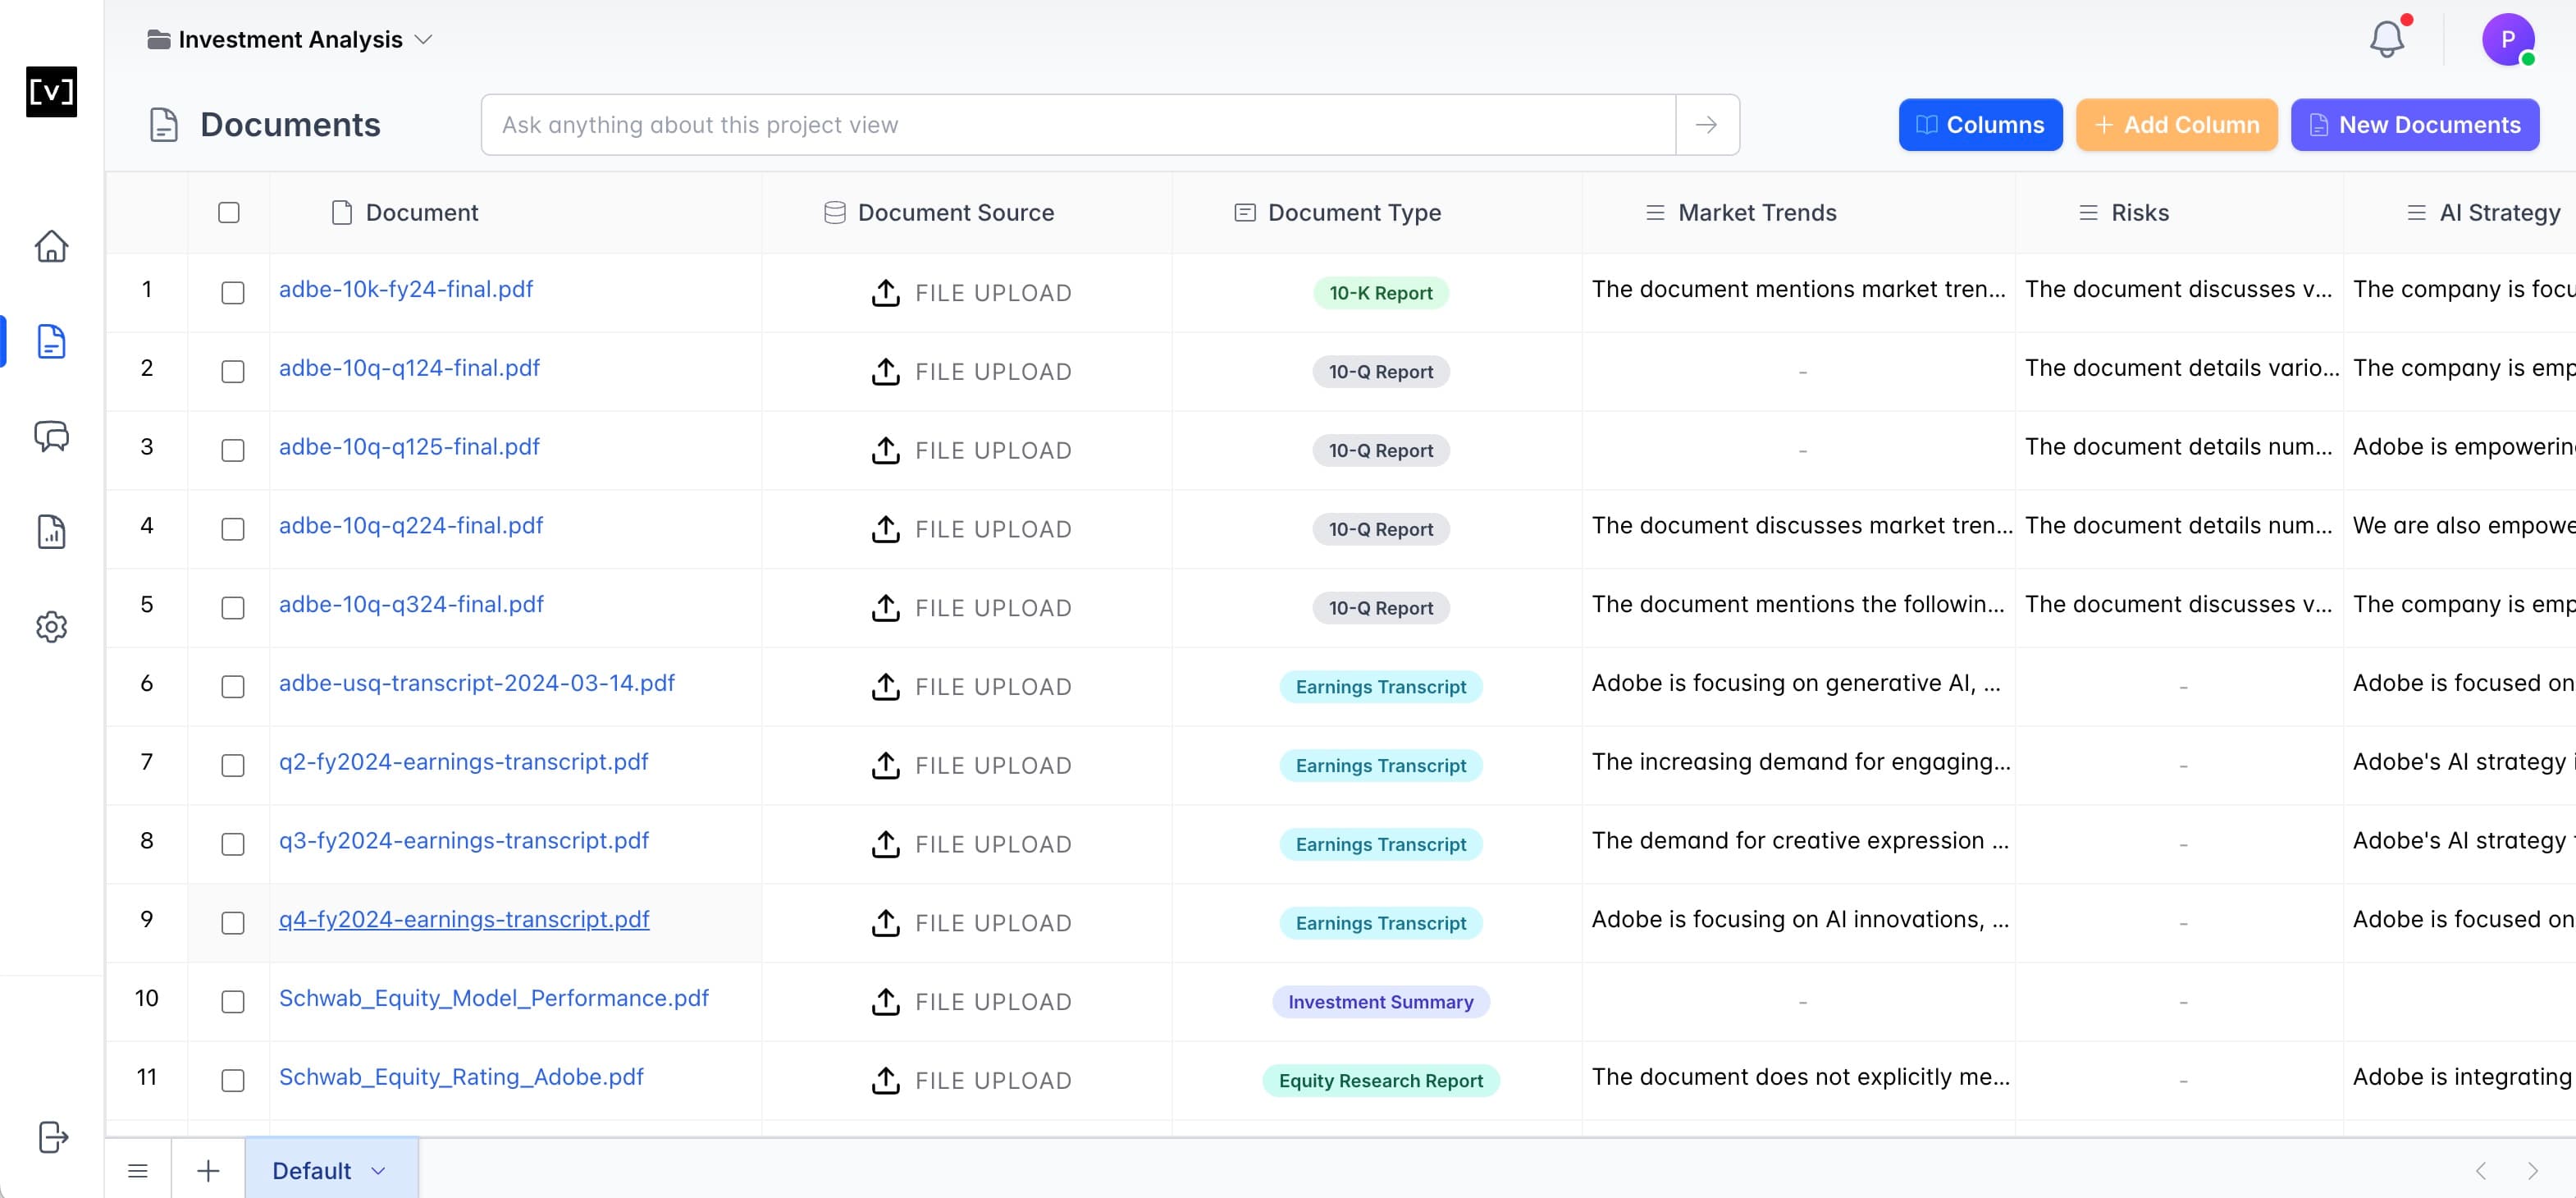
Task: Go to previous page arrow at bottom right
Action: (2481, 1170)
